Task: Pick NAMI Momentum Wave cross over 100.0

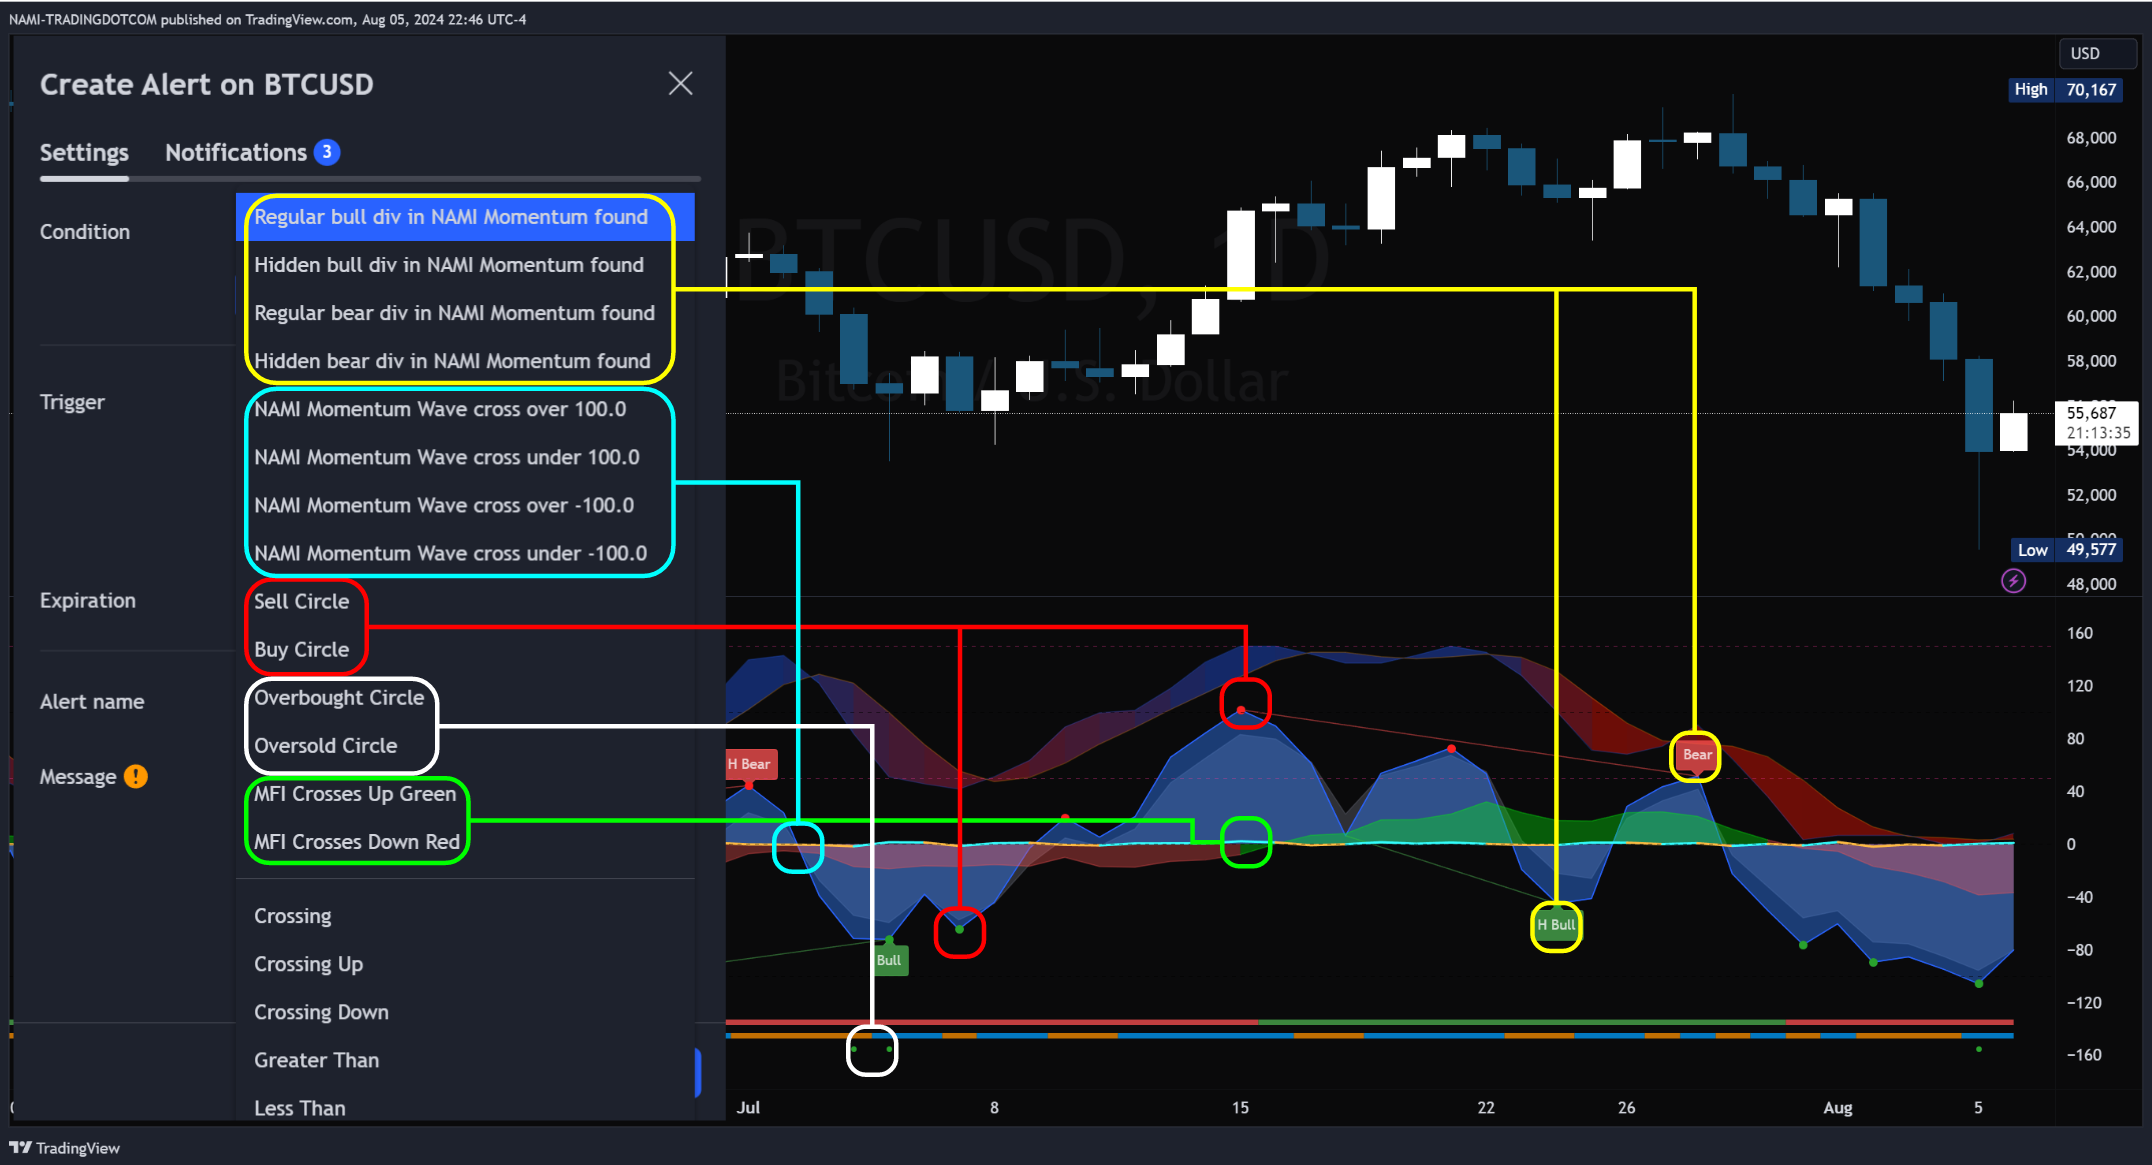Action: (439, 409)
